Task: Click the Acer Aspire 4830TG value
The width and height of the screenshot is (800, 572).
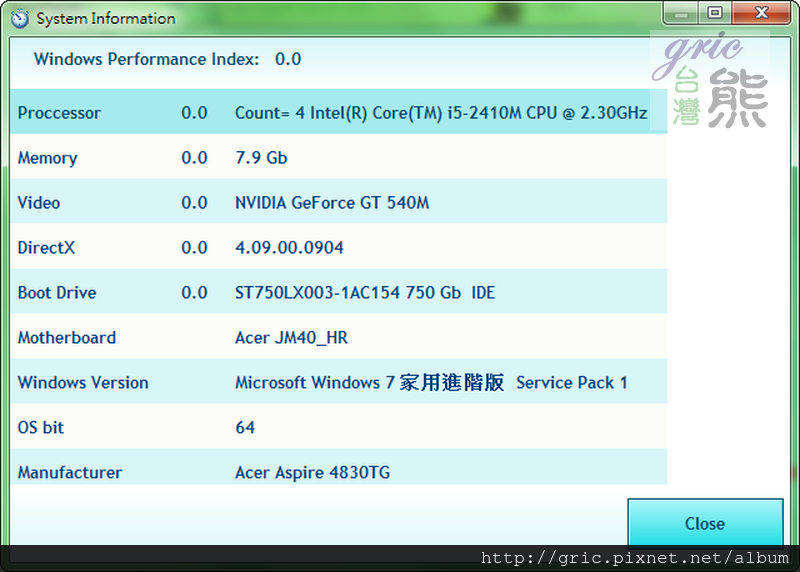Action: pos(312,472)
